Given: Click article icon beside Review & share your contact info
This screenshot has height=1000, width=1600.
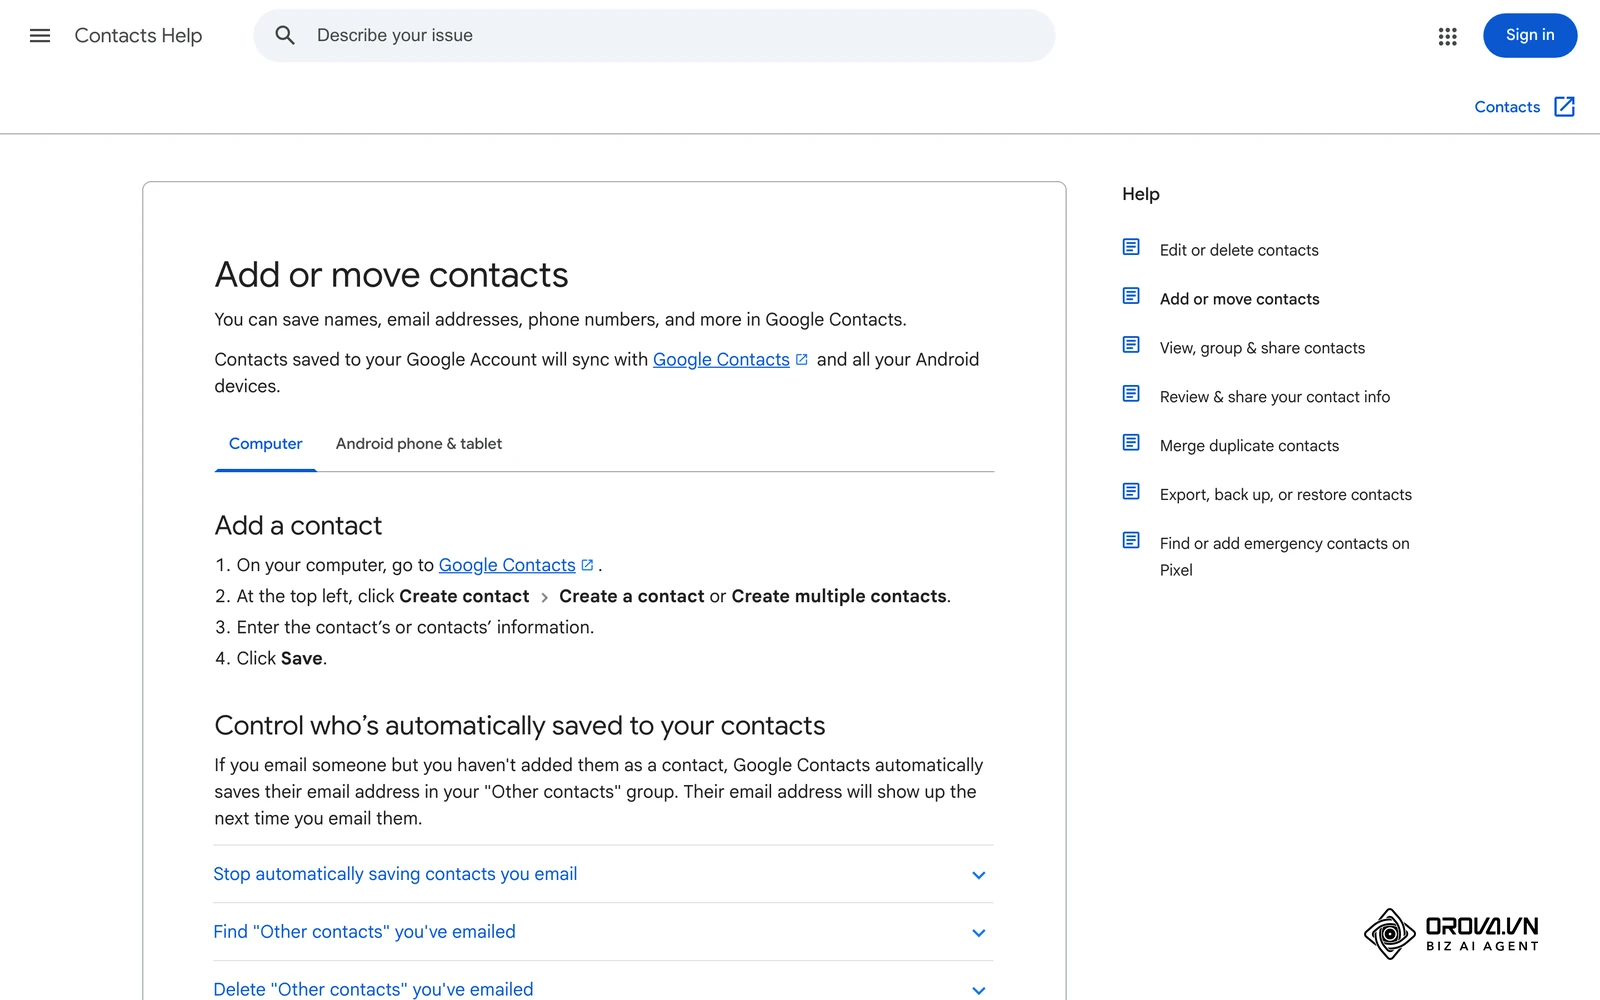Looking at the screenshot, I should tap(1131, 394).
